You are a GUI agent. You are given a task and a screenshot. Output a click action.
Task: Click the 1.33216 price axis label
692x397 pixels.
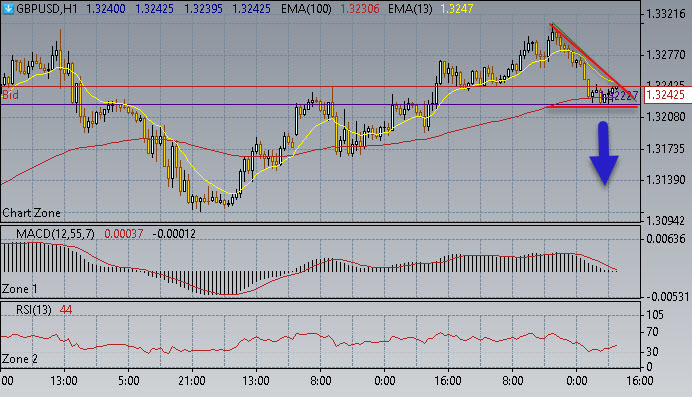pyautogui.click(x=666, y=14)
